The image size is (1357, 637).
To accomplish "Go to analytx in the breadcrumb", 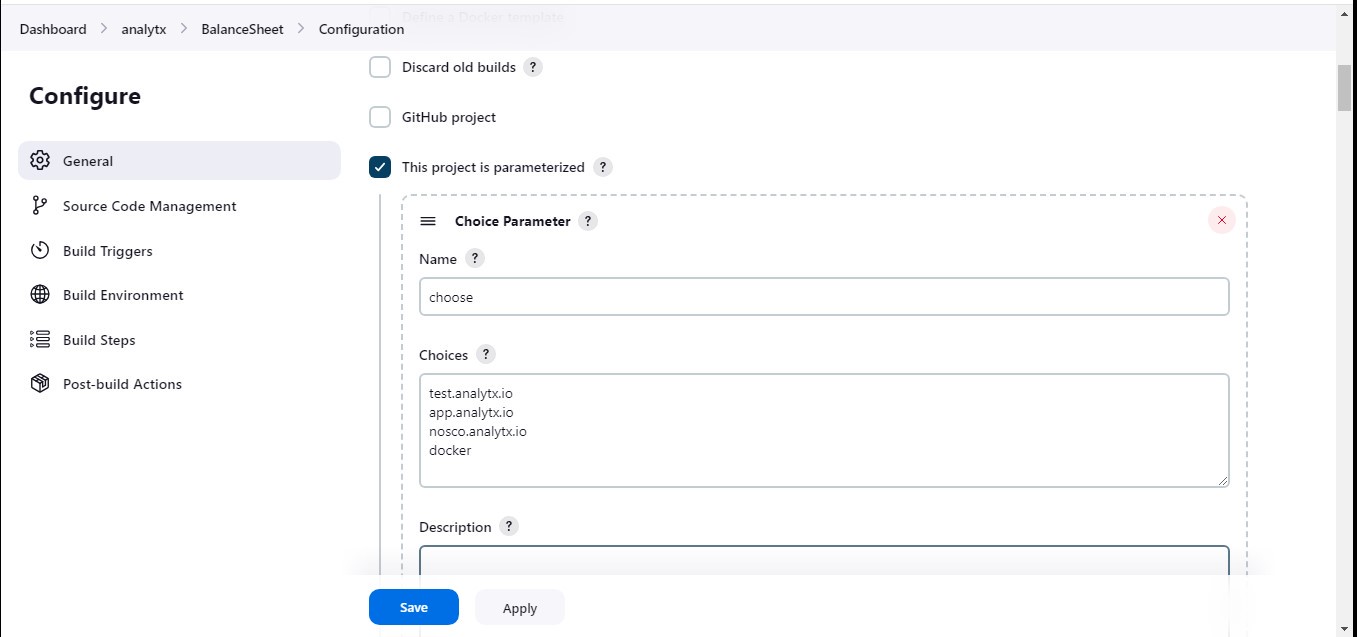I will (x=144, y=29).
